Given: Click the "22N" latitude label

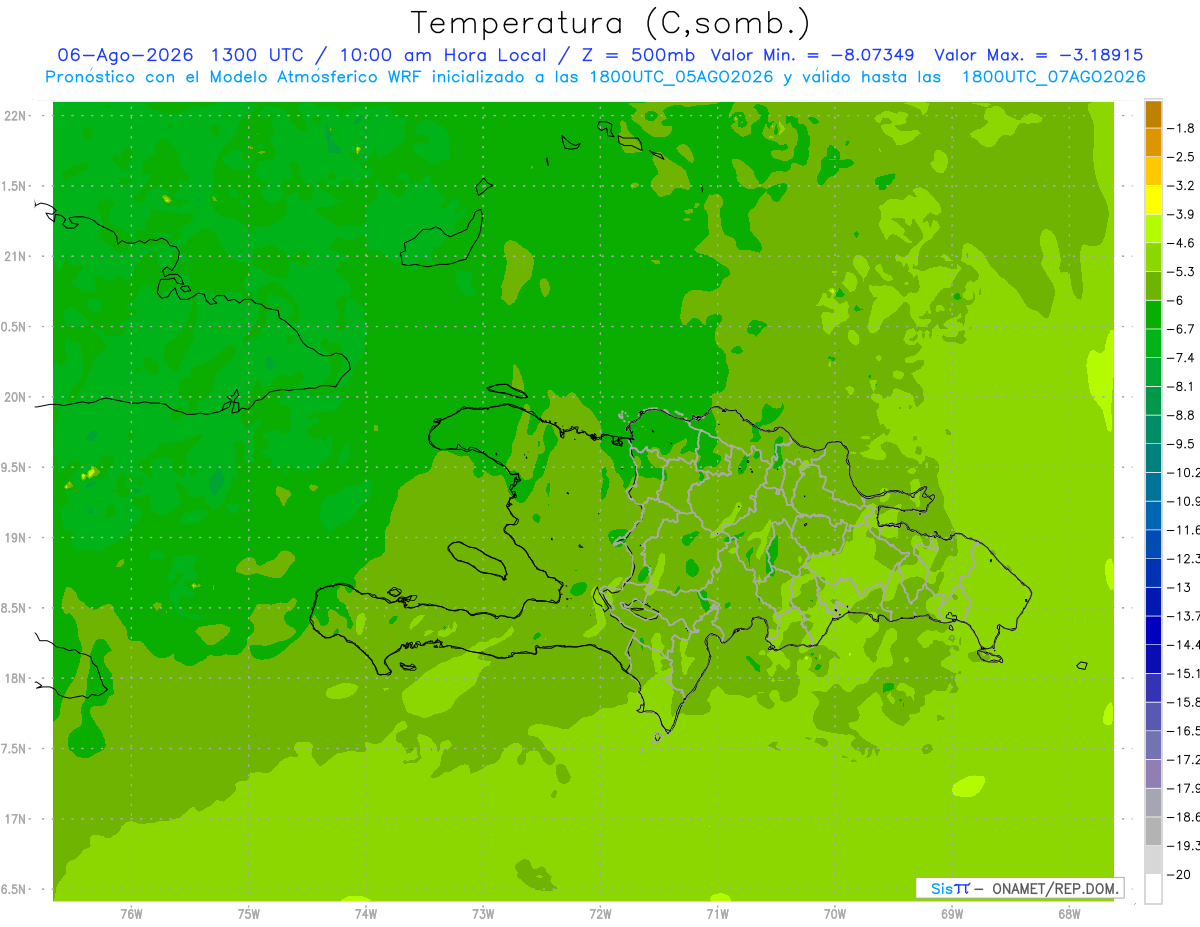Looking at the screenshot, I should pos(16,116).
